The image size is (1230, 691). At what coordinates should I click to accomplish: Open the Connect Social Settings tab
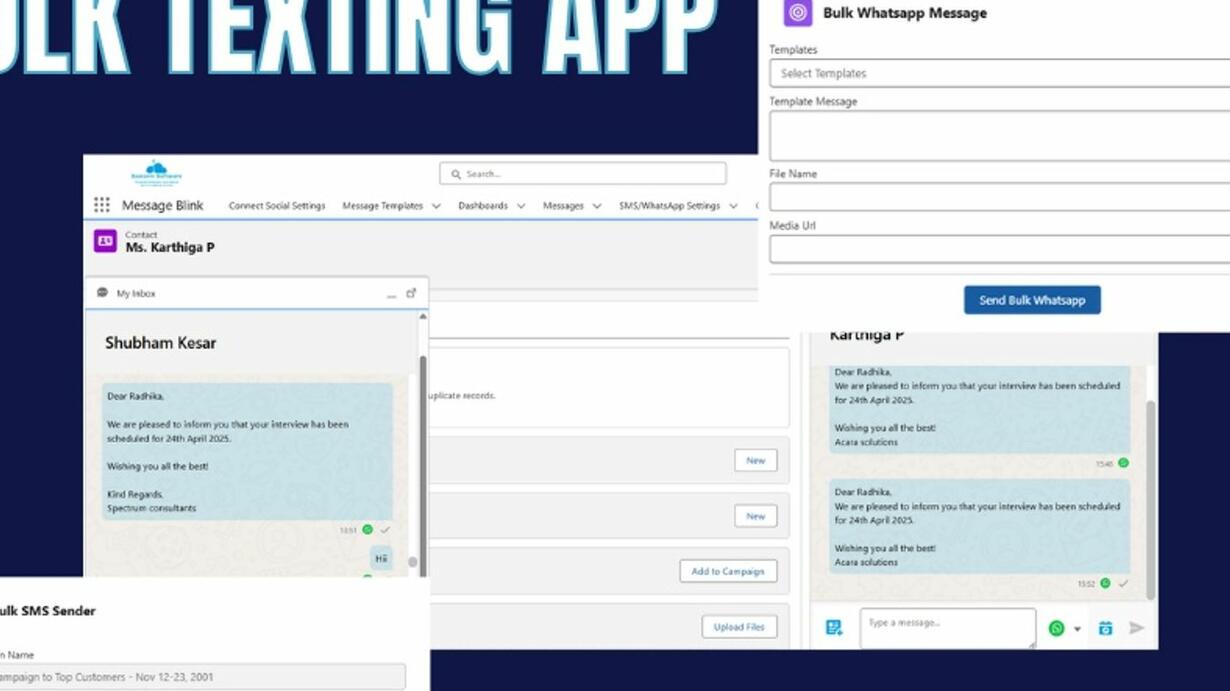point(277,206)
